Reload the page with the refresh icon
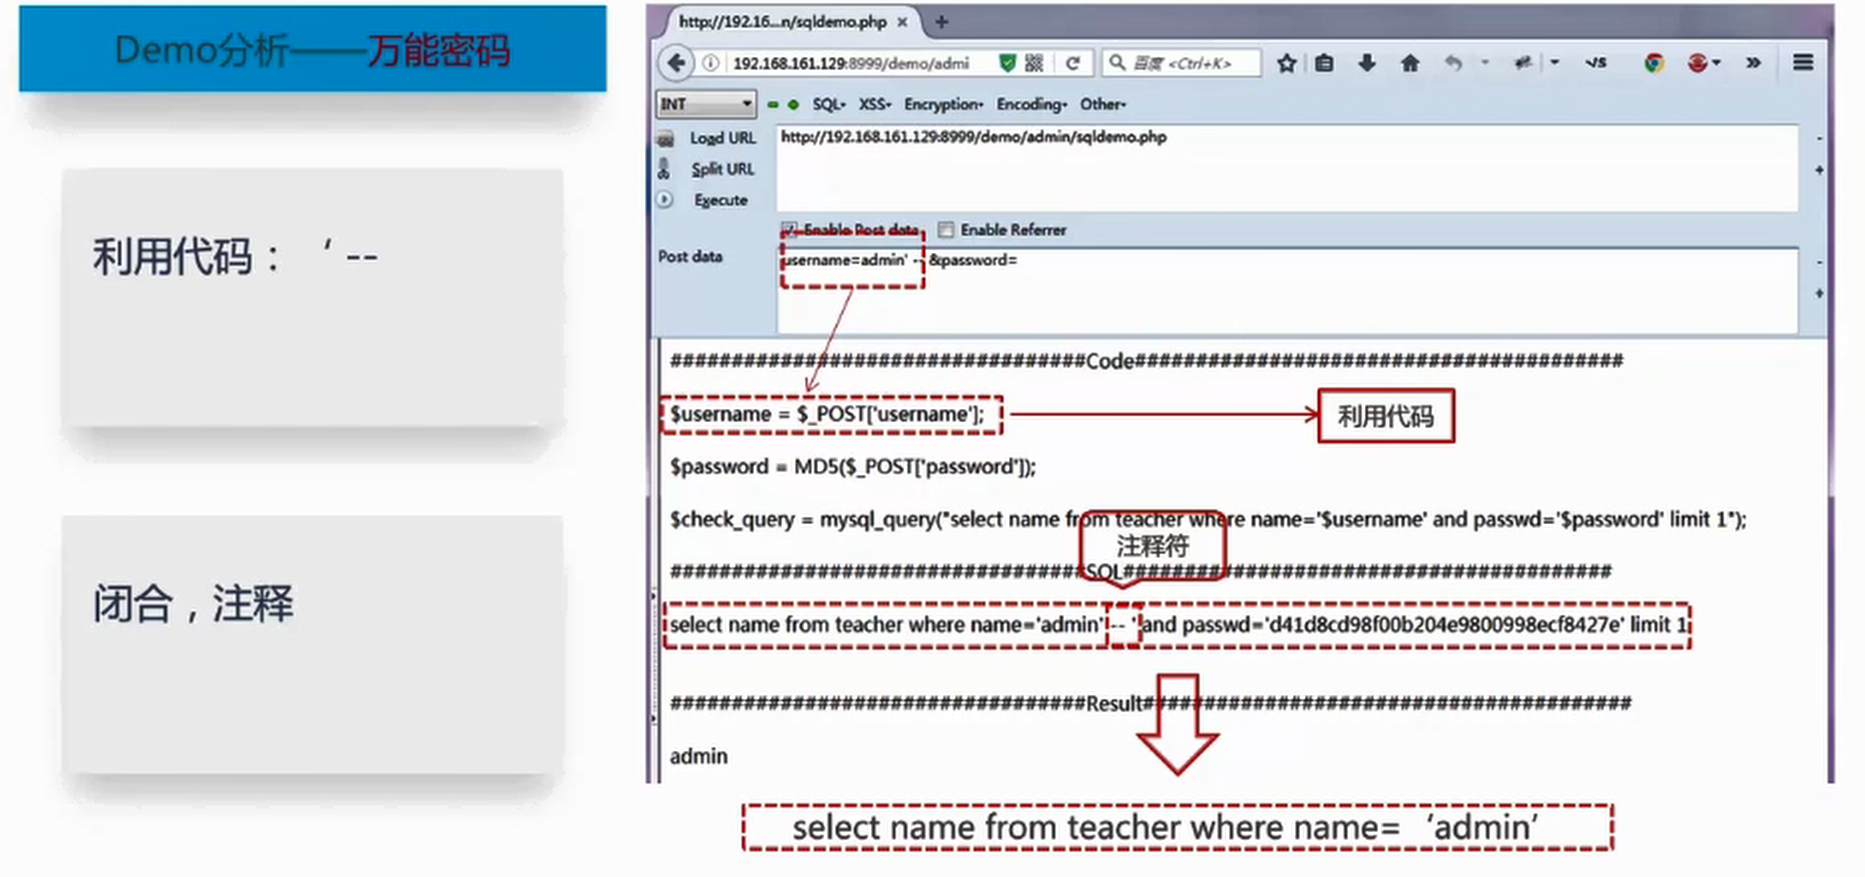Image resolution: width=1865 pixels, height=877 pixels. click(1073, 63)
